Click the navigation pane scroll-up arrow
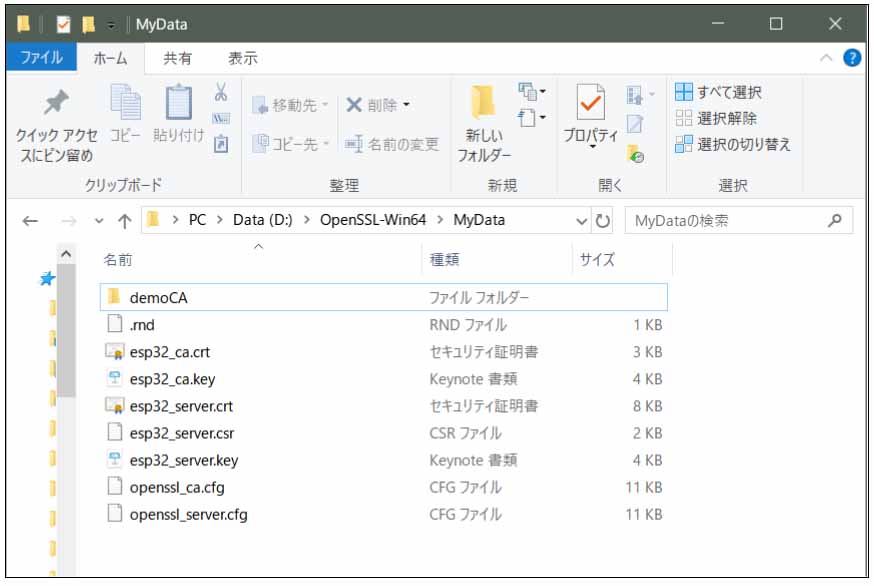This screenshot has height=586, width=874. click(x=66, y=254)
